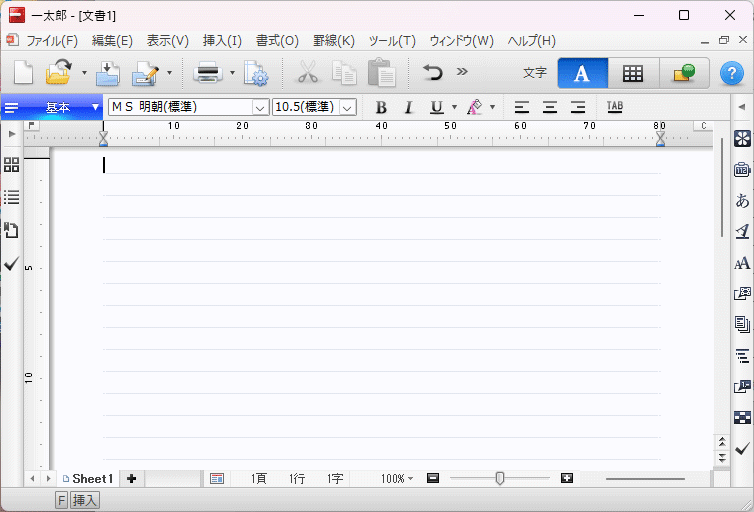
Task: Click the save document icon
Action: [108, 72]
